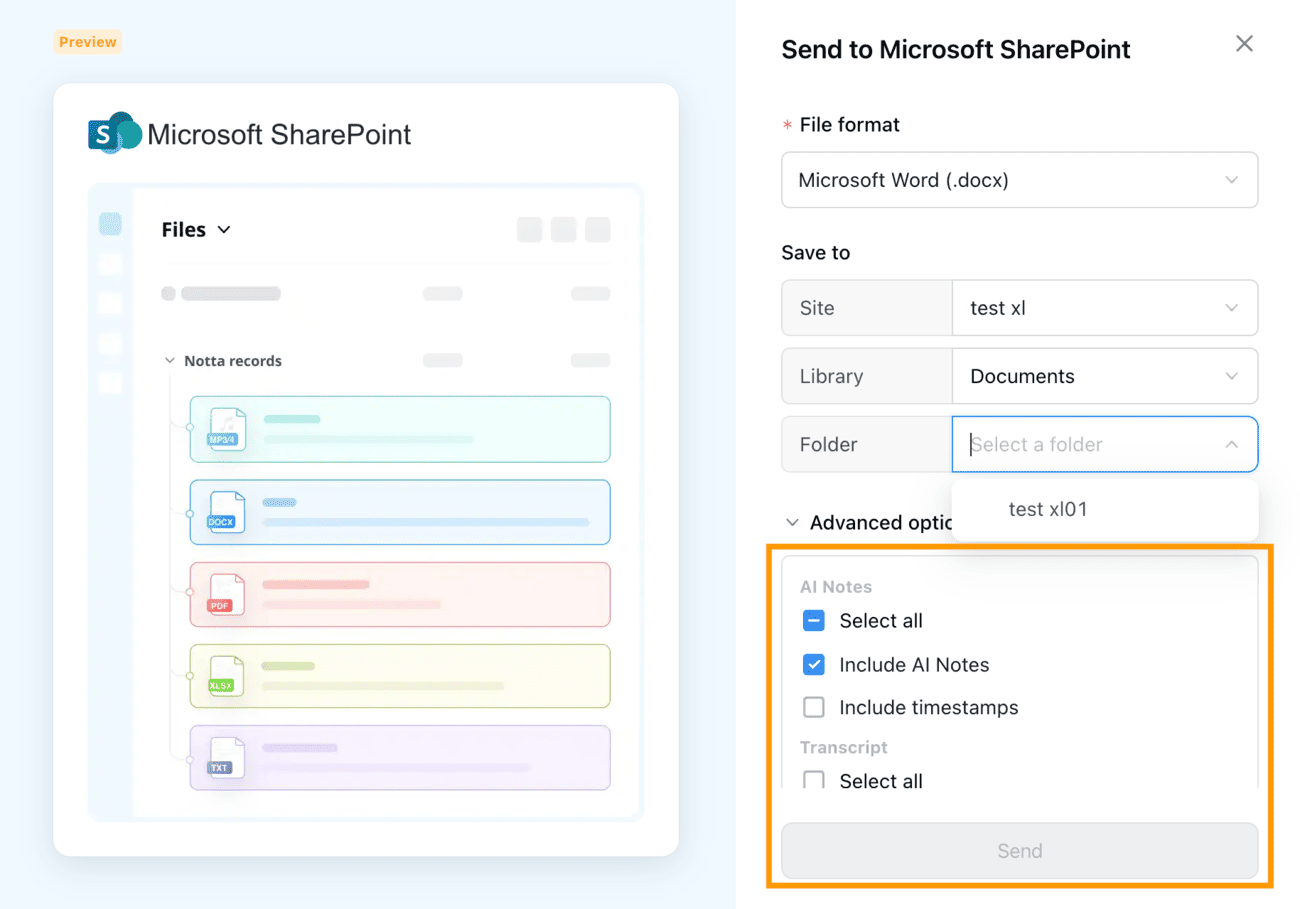Select the MP3/4 file icon
This screenshot has width=1300, height=909.
click(x=227, y=428)
